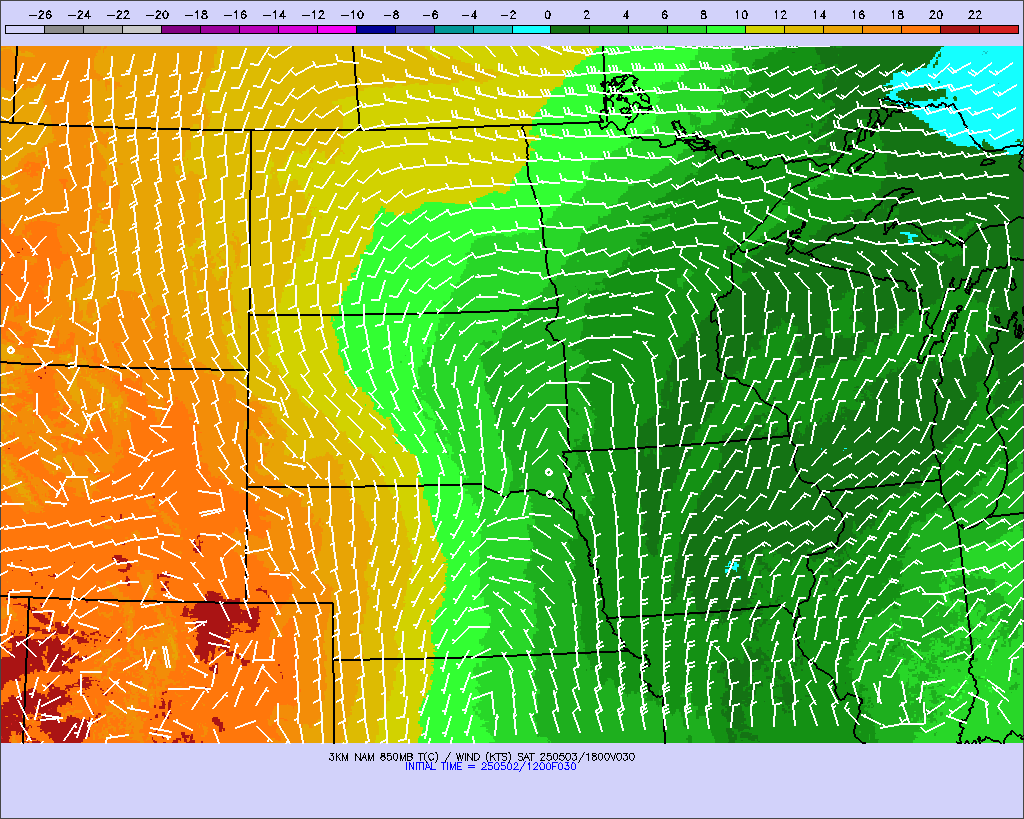
Task: Click the turquoise swatch between -4 and -2
Action: 492,29
